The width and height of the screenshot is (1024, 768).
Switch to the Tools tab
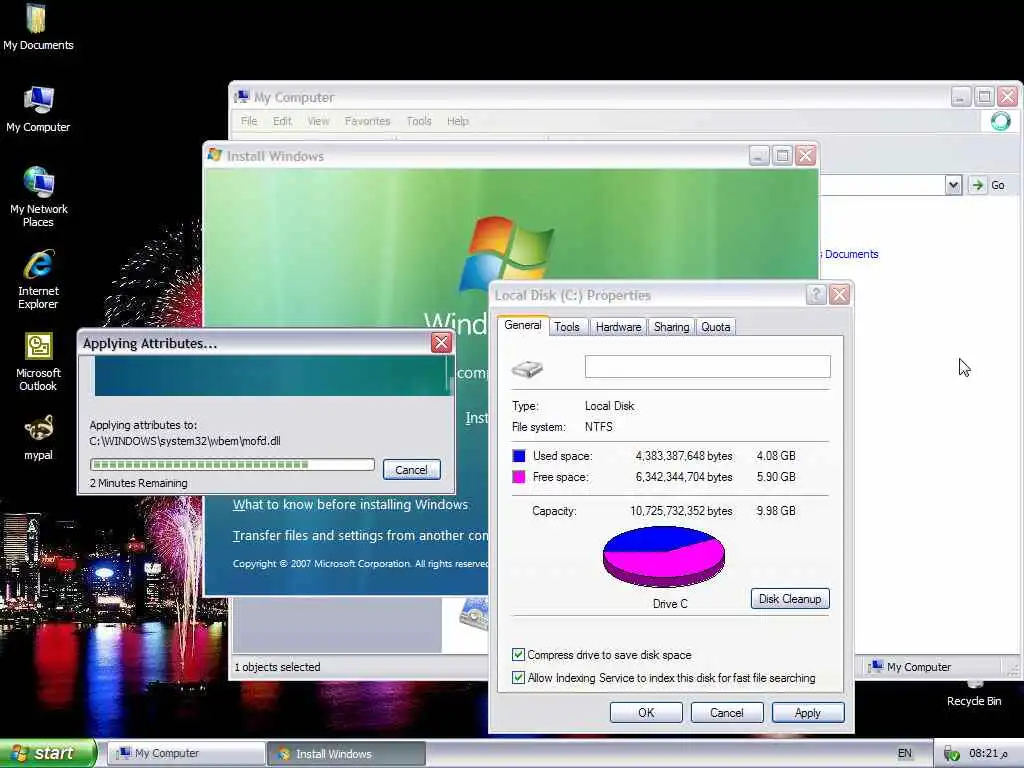(567, 327)
